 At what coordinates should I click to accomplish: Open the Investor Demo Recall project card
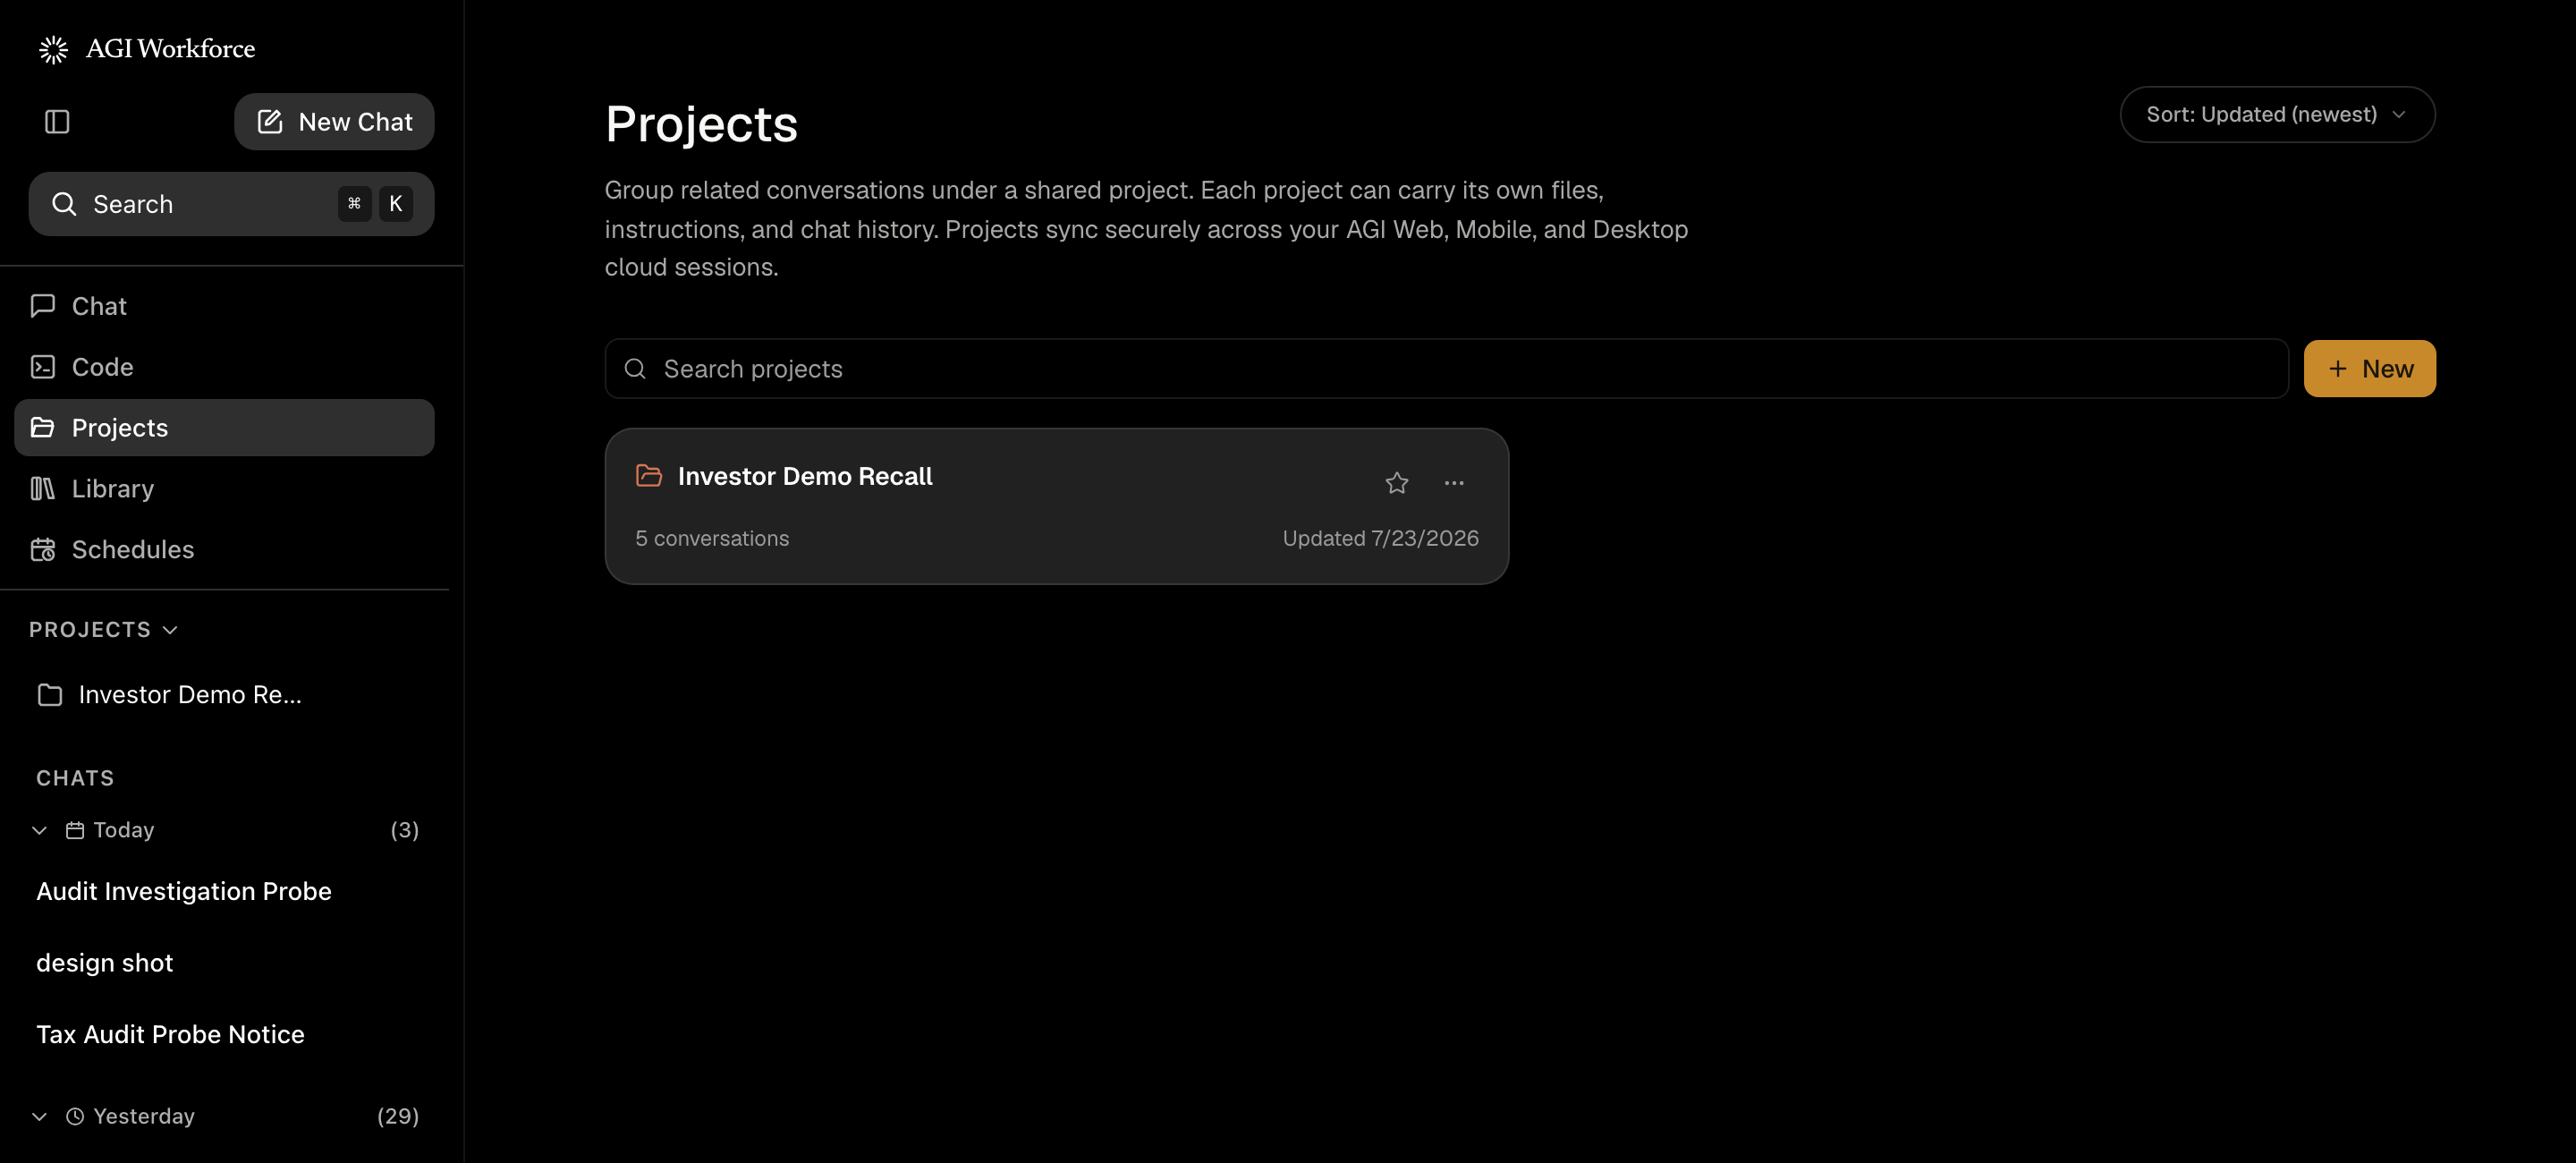(x=1056, y=507)
